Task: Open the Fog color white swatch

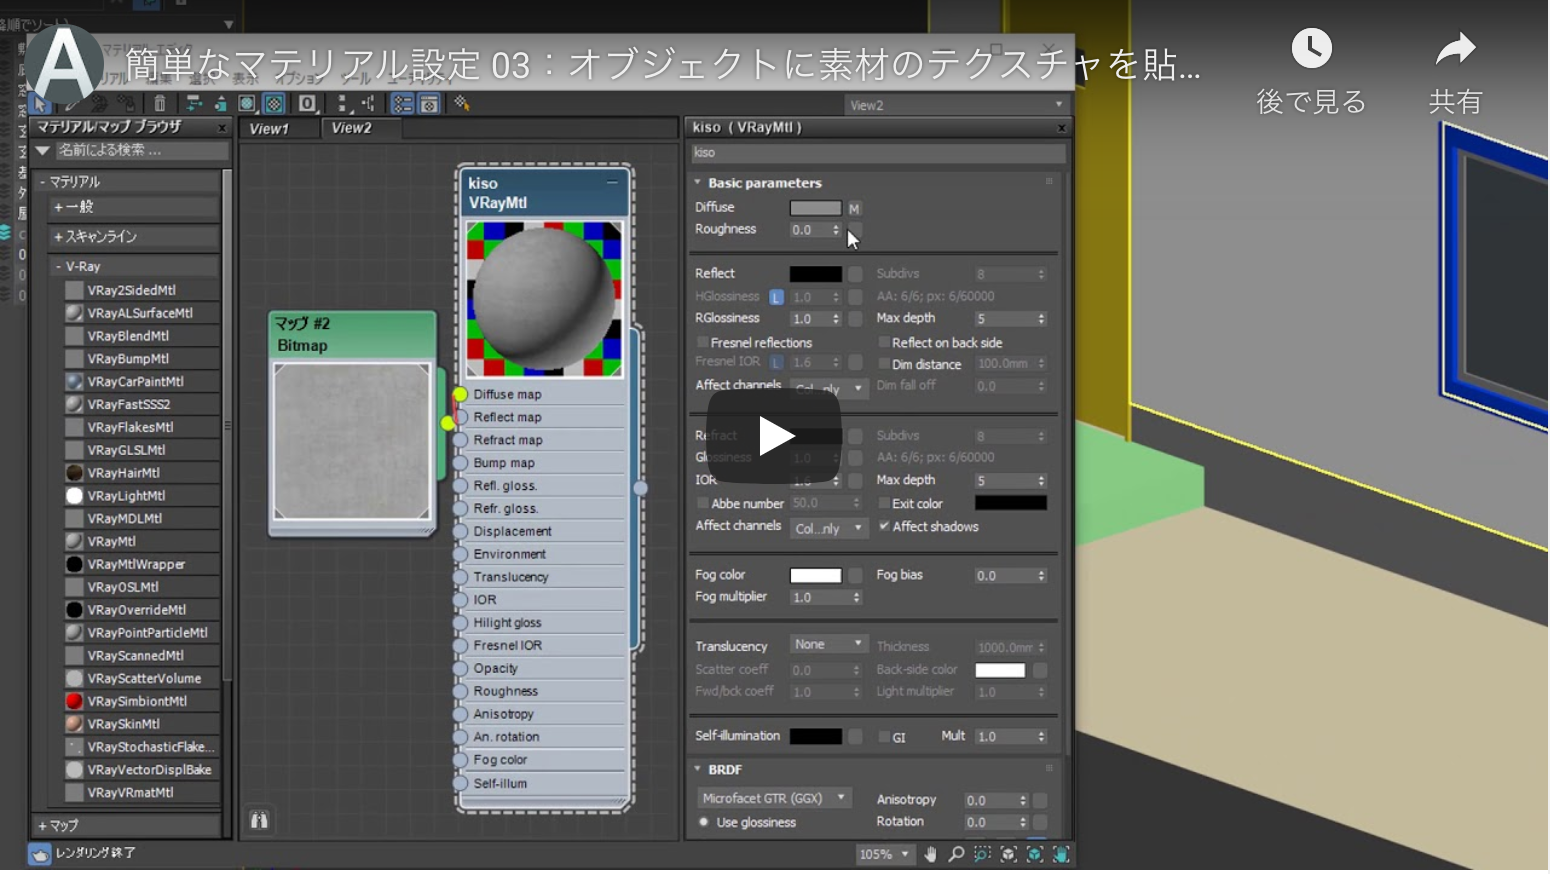Action: click(x=816, y=575)
